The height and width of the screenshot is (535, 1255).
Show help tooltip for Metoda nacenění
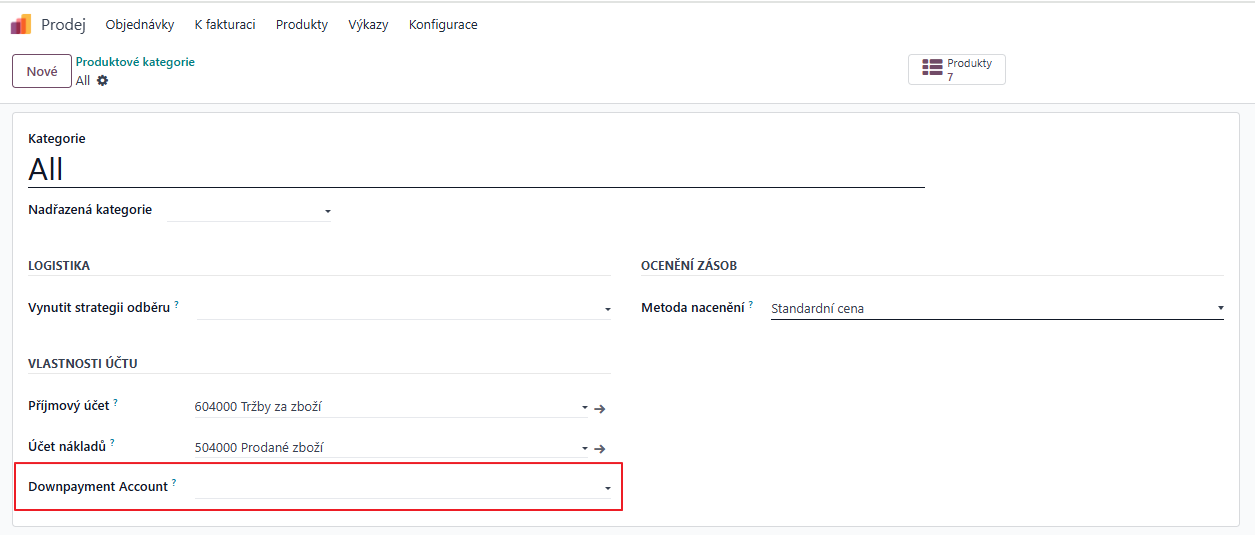click(751, 304)
